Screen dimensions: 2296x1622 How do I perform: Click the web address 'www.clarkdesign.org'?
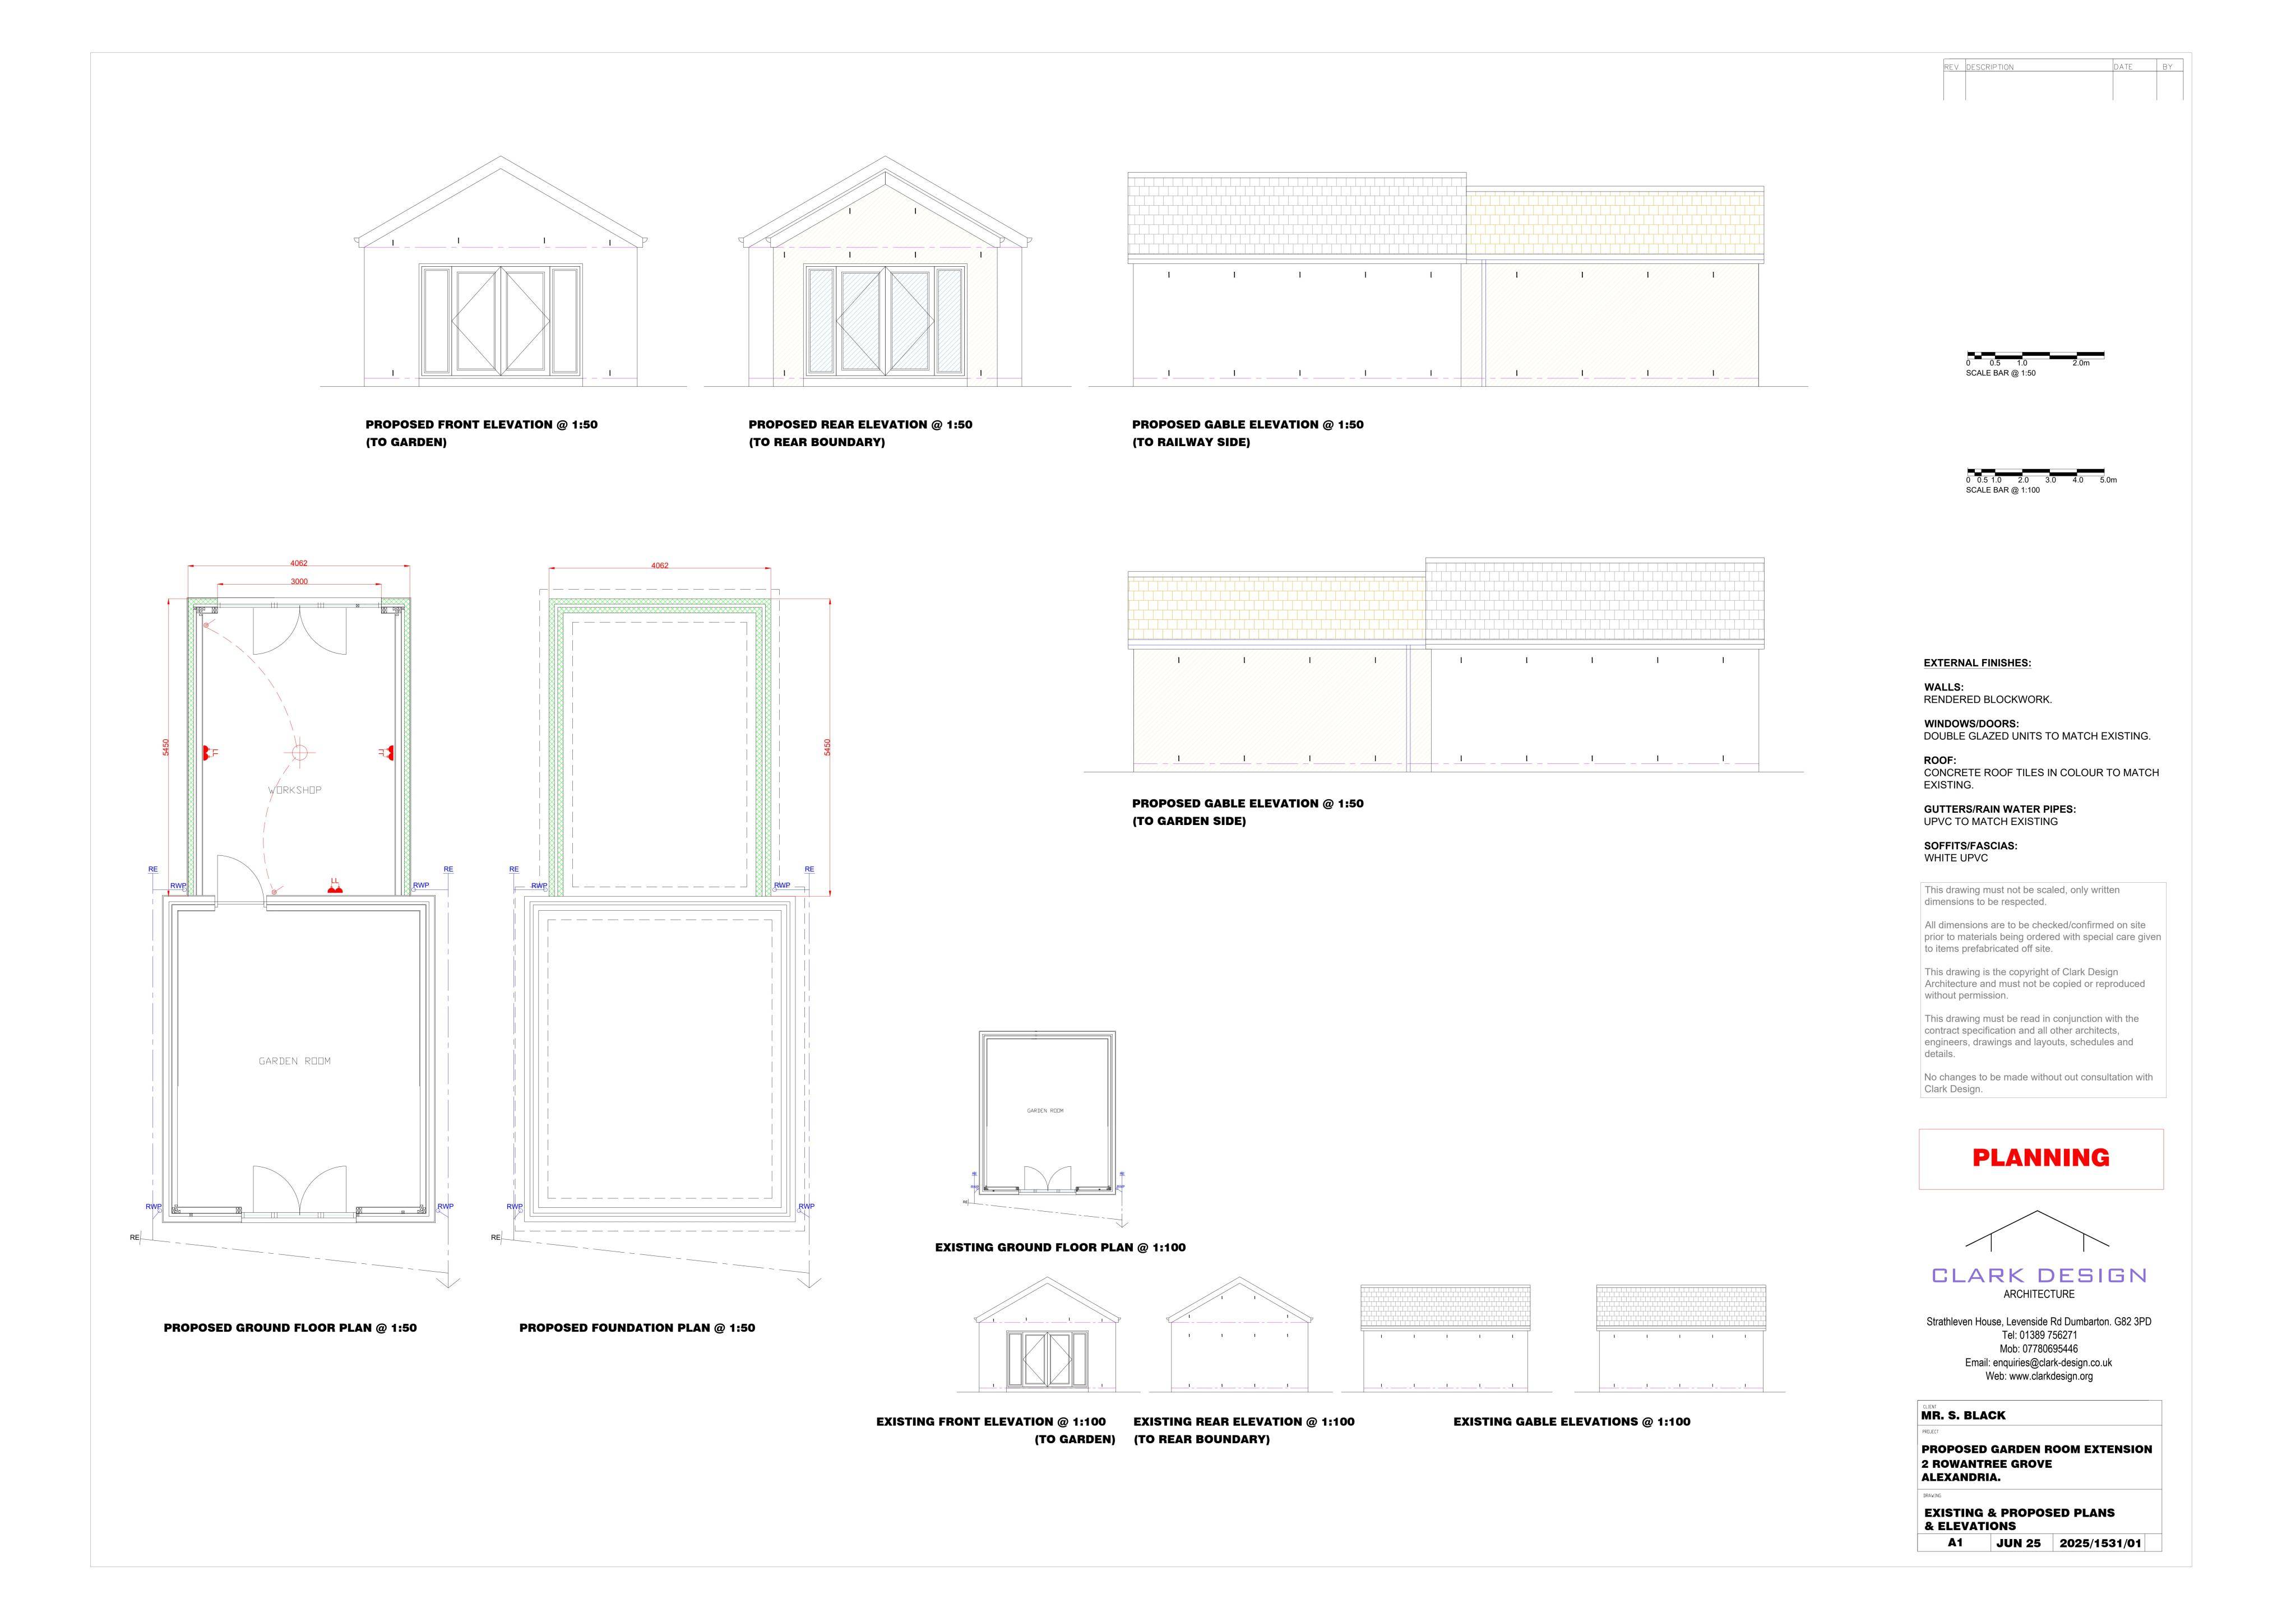click(x=2050, y=1376)
